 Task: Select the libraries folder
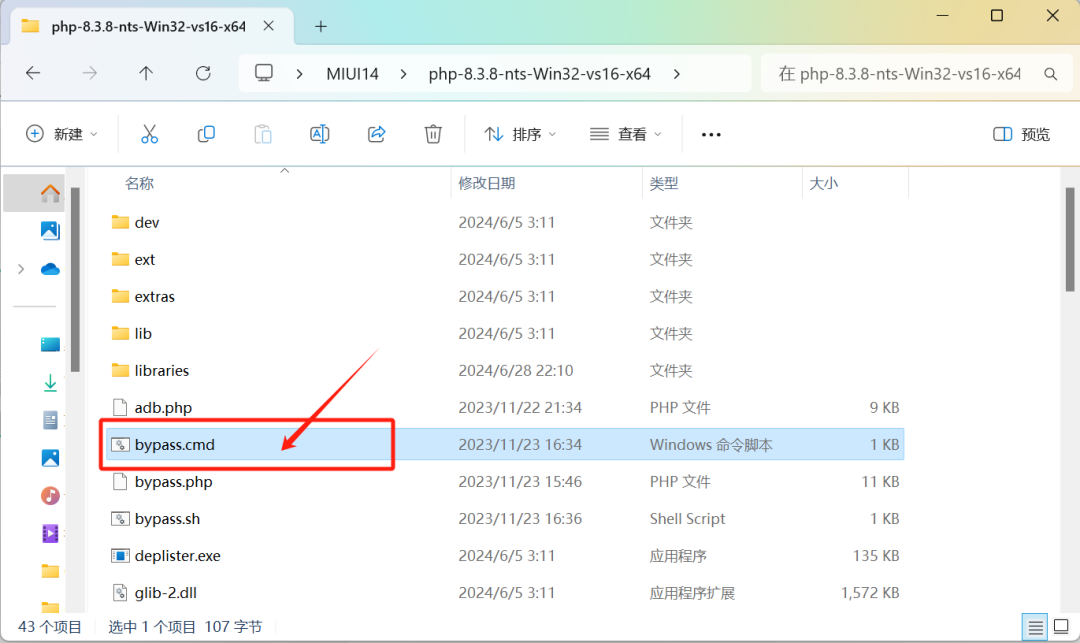505,370
